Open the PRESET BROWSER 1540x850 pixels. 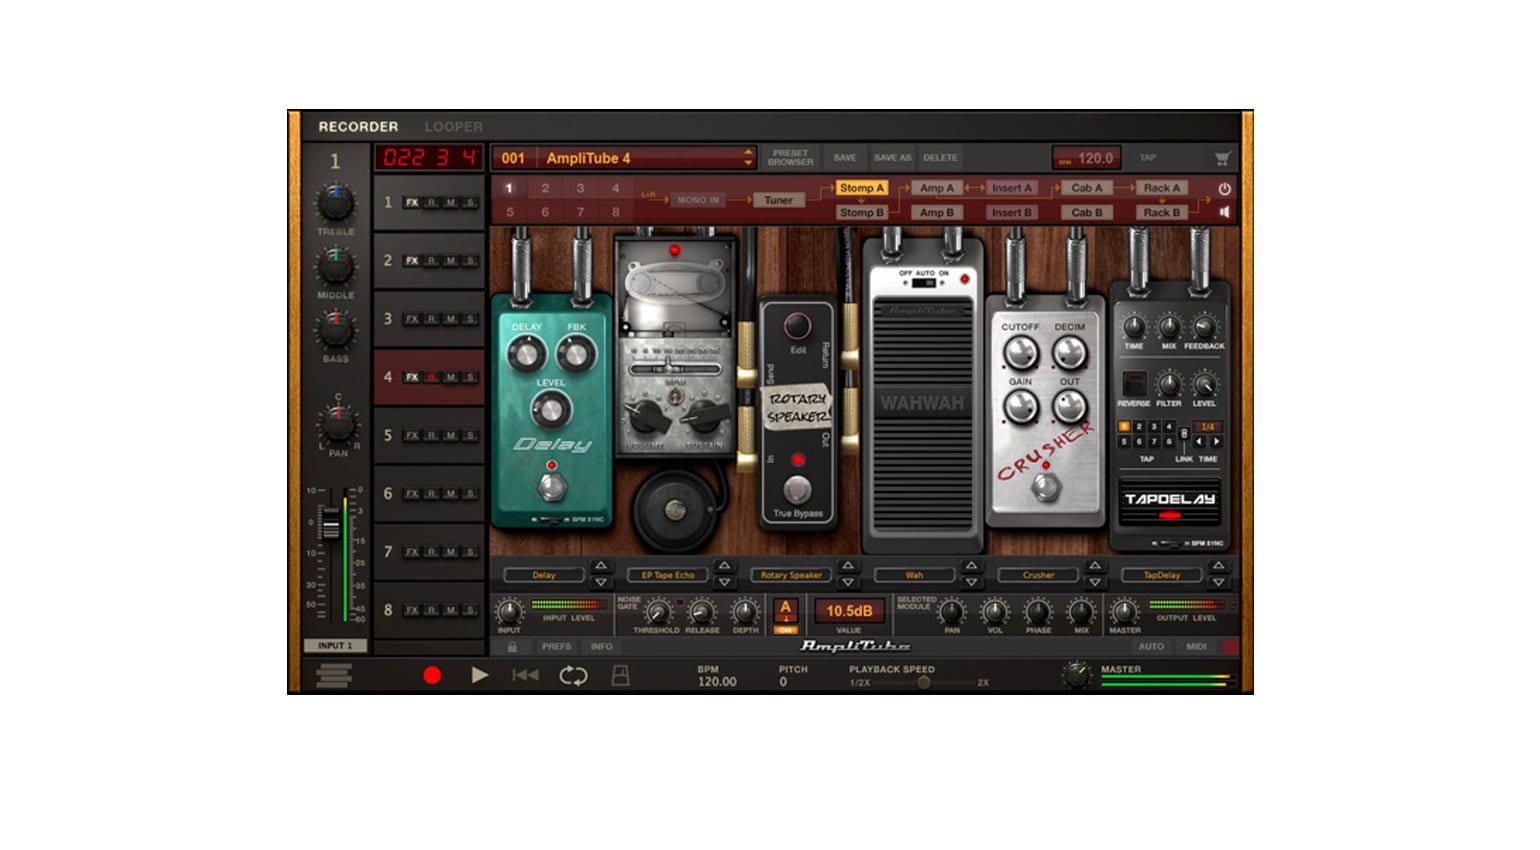[x=790, y=158]
